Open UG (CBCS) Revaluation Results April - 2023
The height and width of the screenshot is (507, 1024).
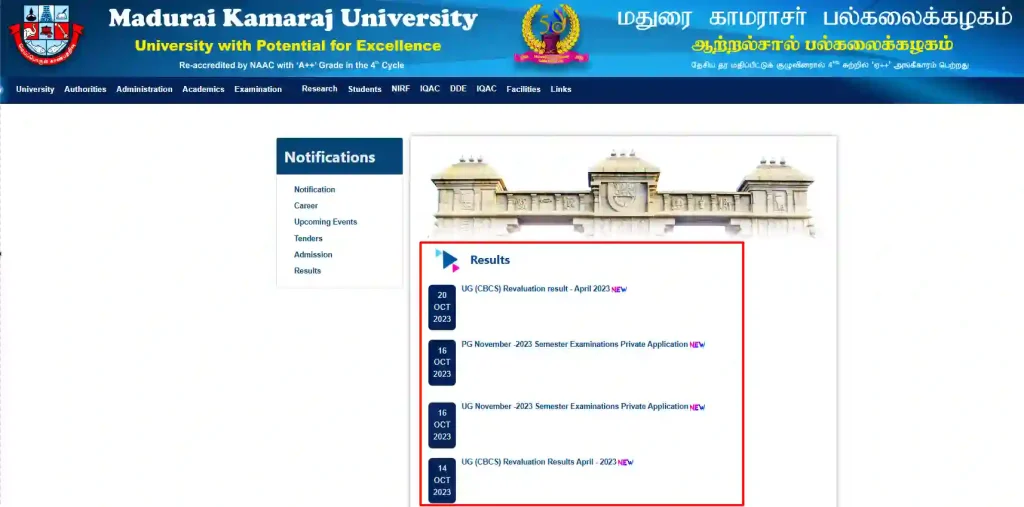coord(539,462)
